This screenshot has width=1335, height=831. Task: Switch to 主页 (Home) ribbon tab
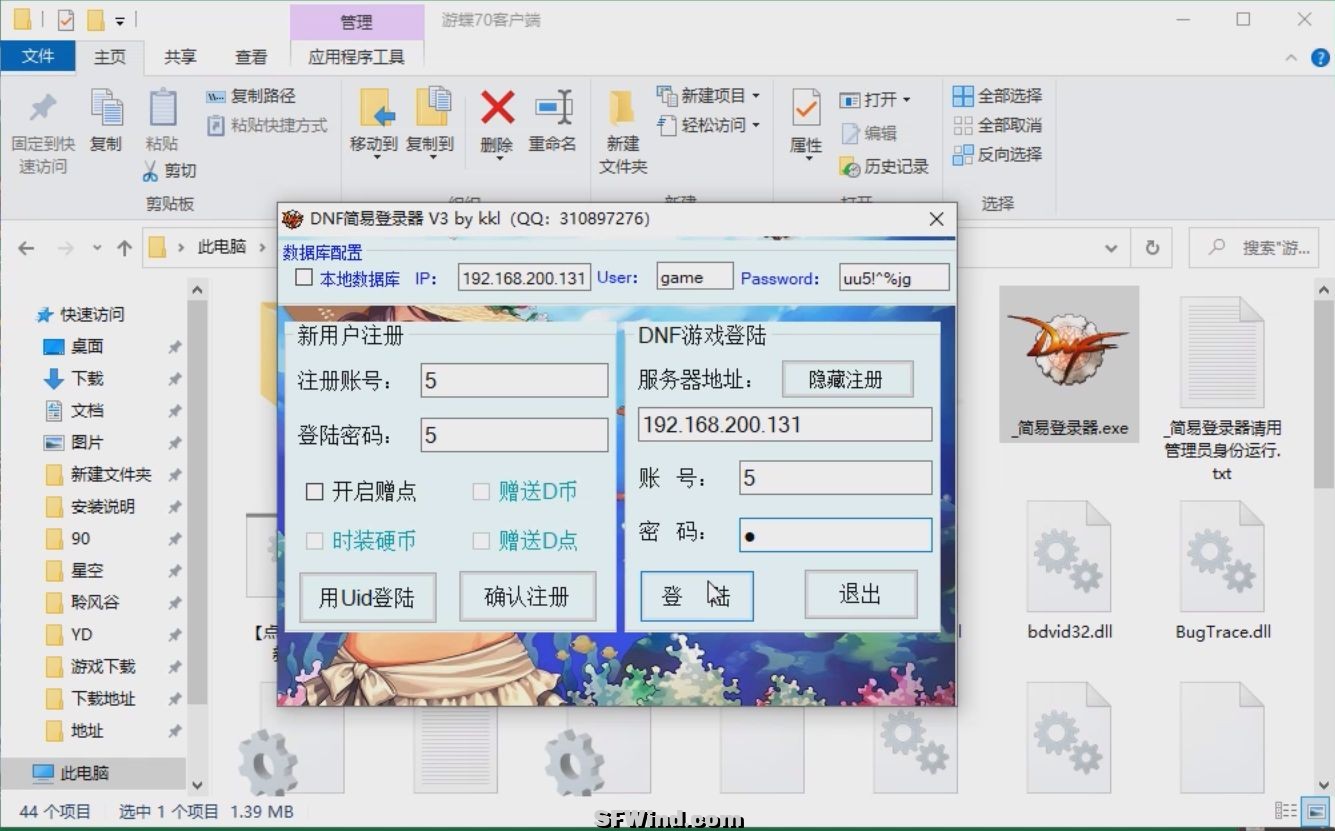click(110, 57)
